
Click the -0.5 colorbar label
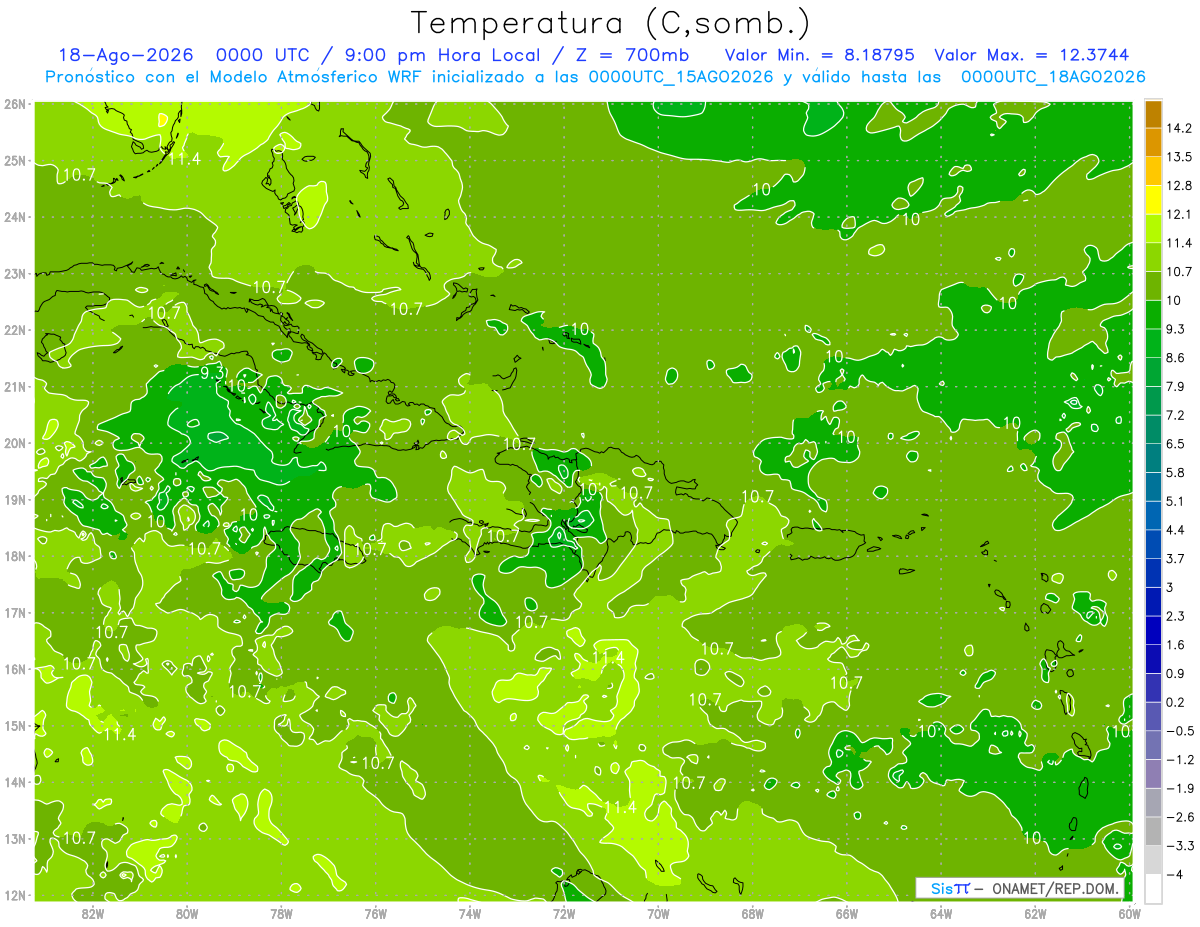pyautogui.click(x=1179, y=731)
